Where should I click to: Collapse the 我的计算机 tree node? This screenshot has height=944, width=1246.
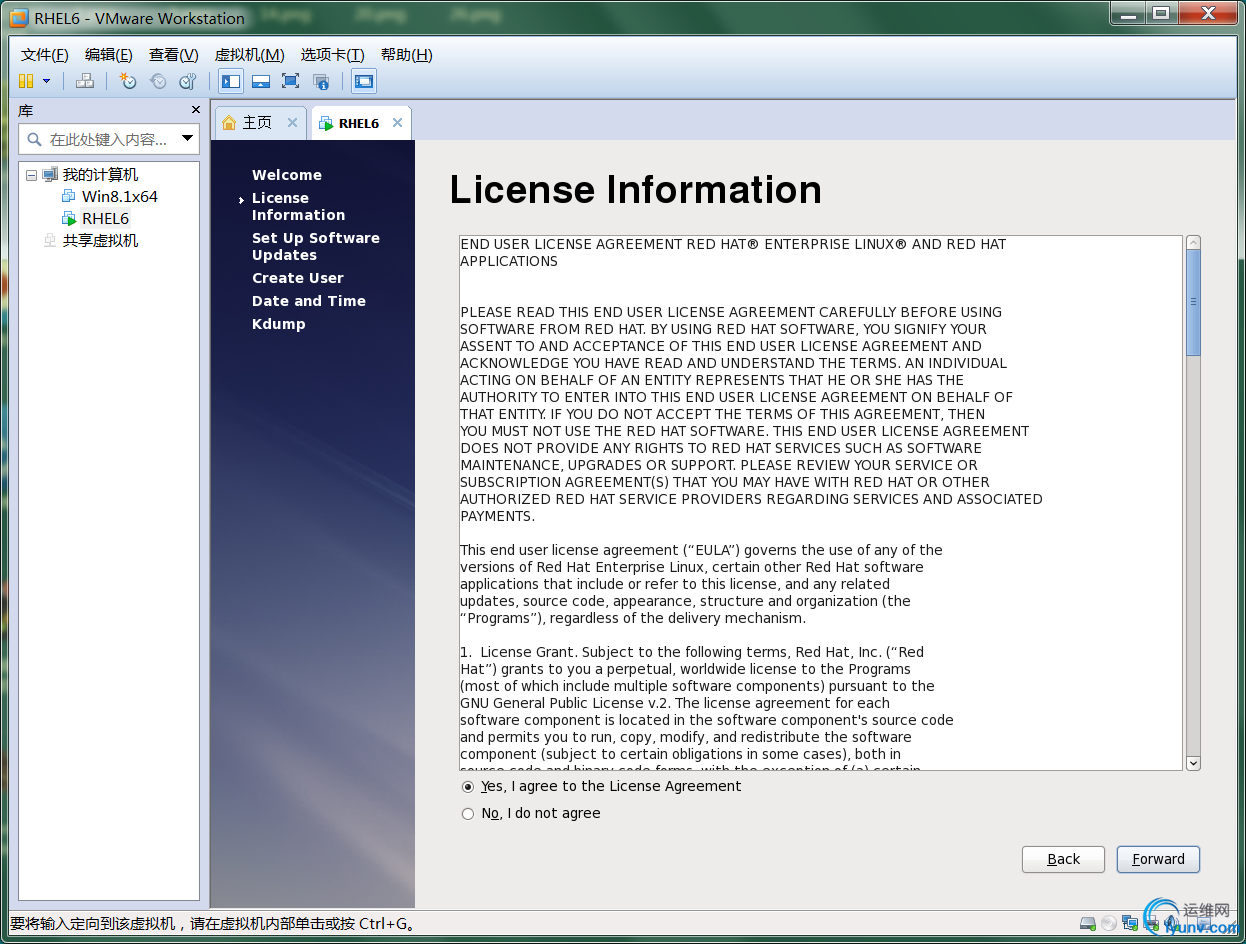click(32, 175)
